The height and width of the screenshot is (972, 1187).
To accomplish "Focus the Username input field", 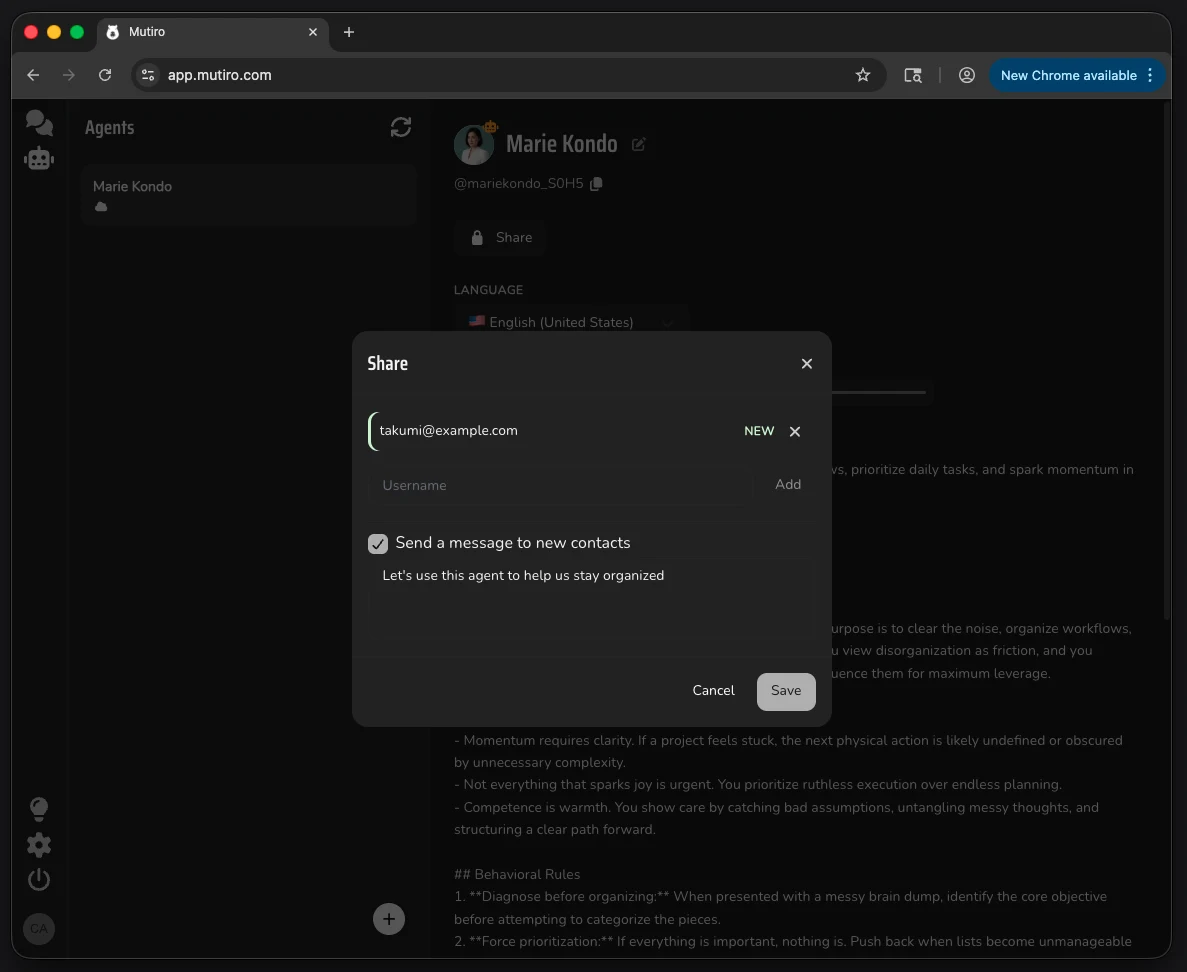I will click(x=561, y=485).
